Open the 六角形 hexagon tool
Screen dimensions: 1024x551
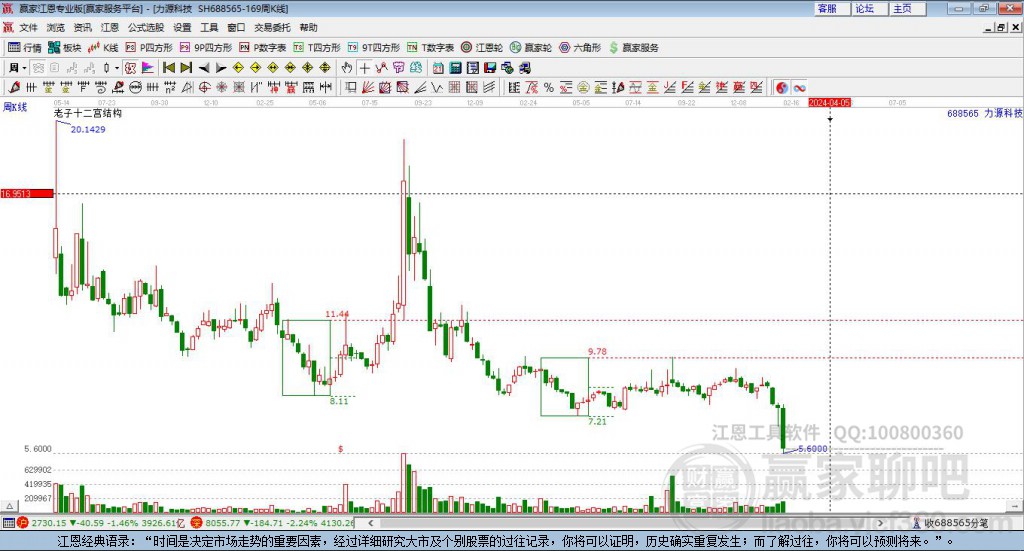(580, 48)
